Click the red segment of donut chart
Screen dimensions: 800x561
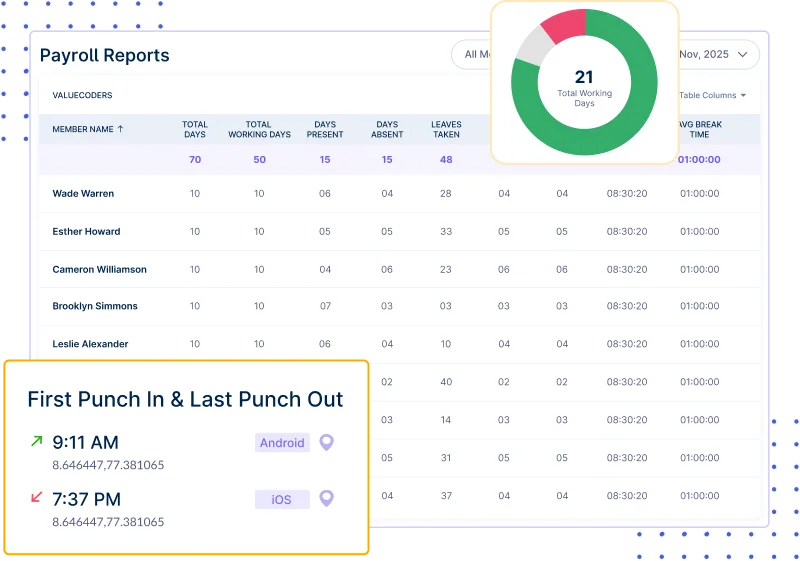[x=562, y=26]
